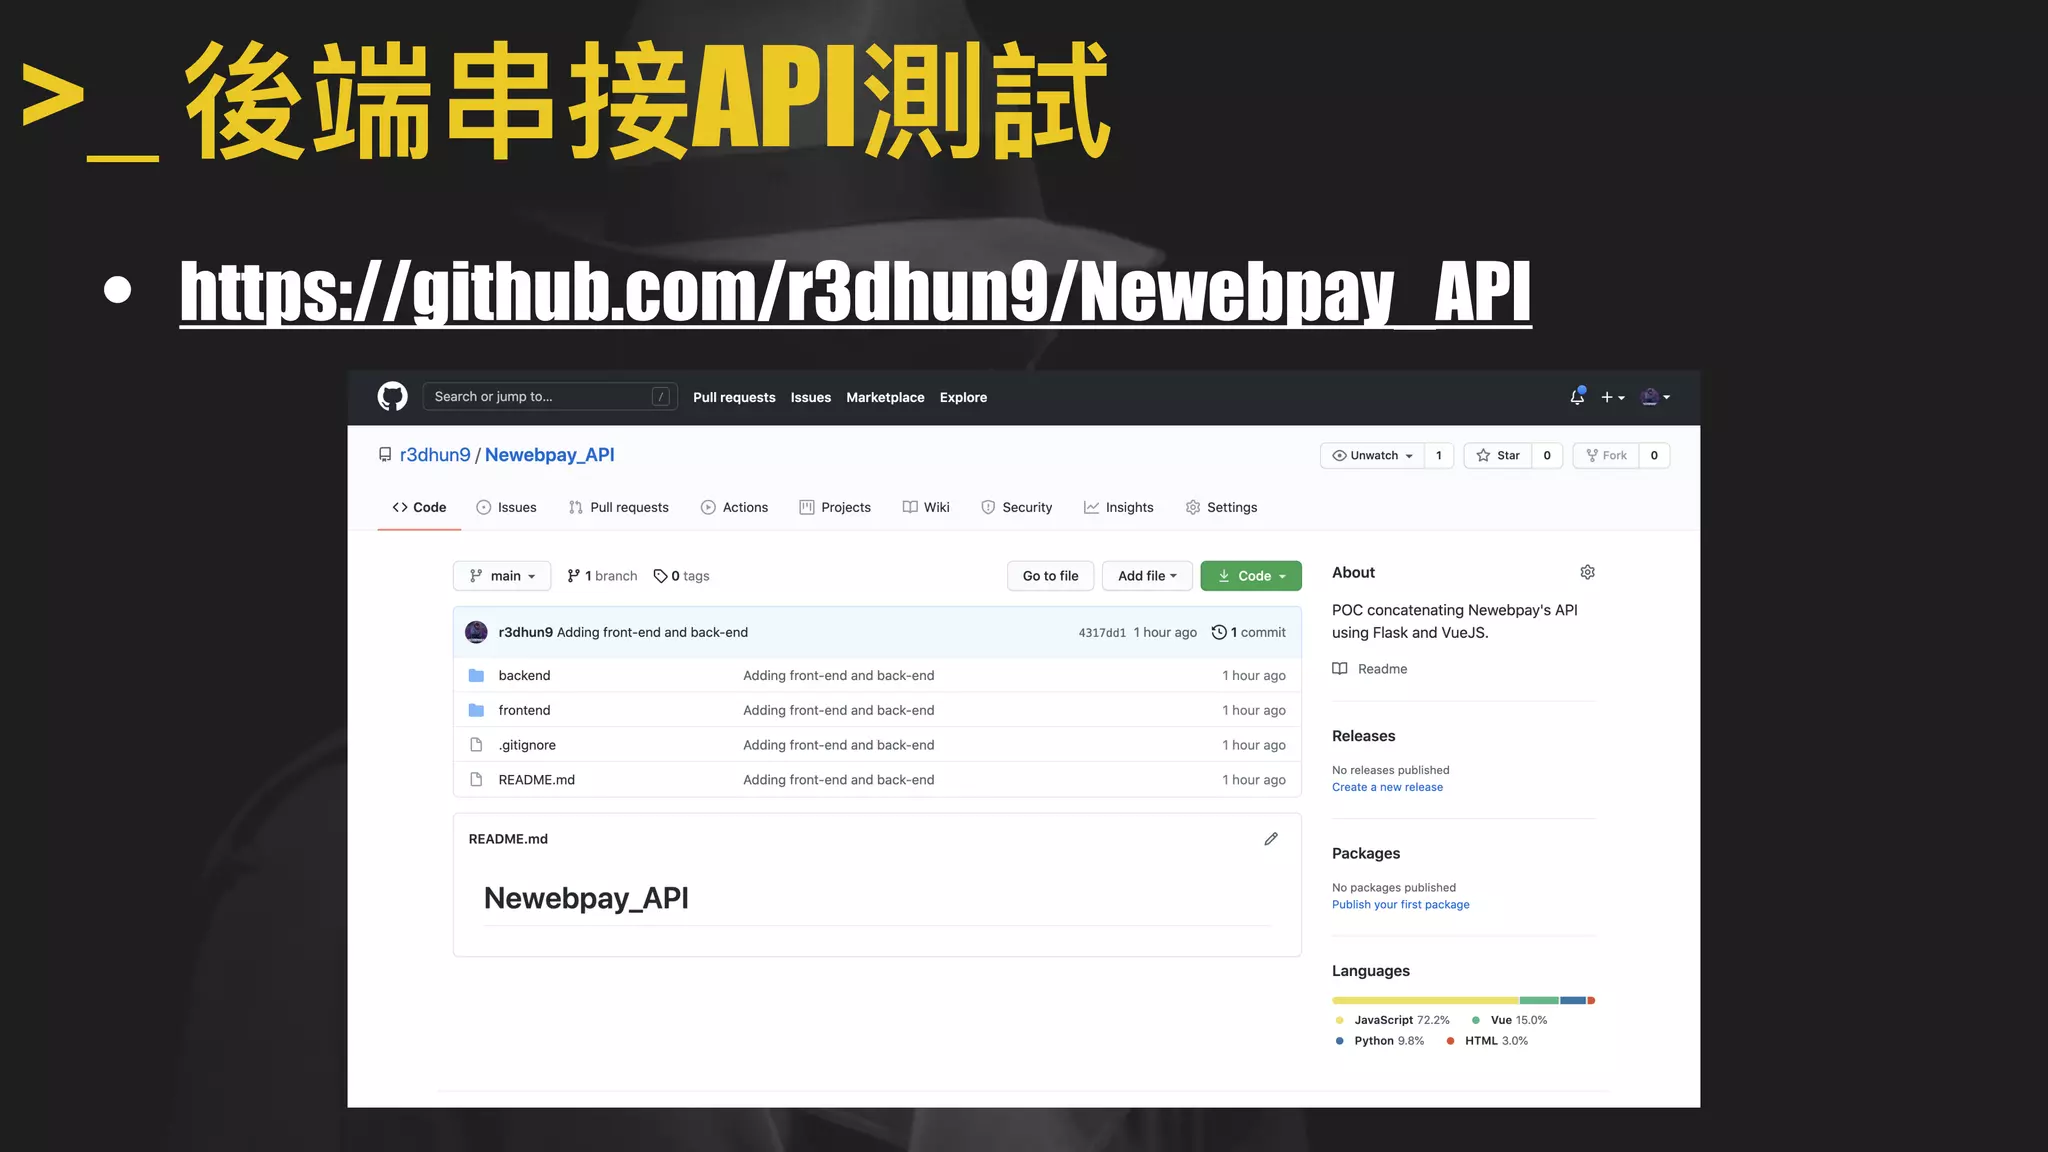This screenshot has height=1152, width=2048.
Task: Click the watchers count 1
Action: pyautogui.click(x=1439, y=455)
